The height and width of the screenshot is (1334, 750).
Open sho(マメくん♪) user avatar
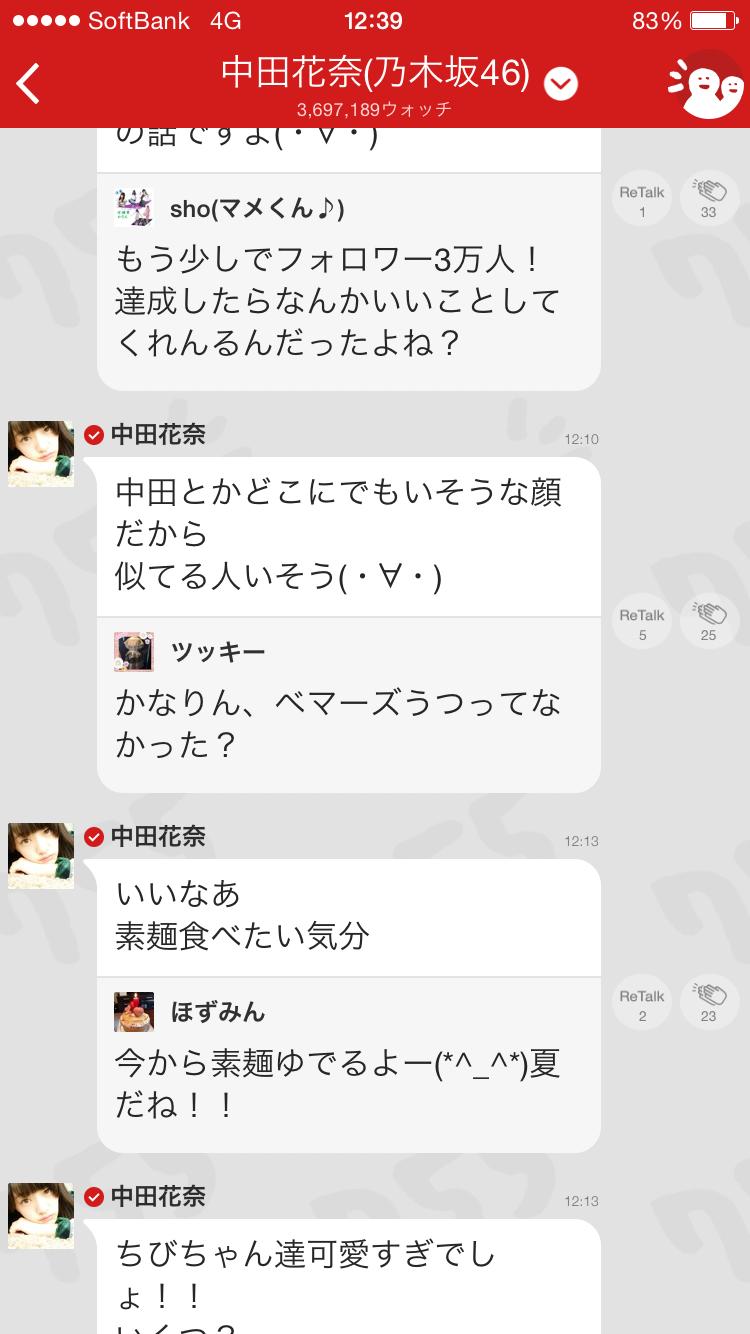pos(134,207)
